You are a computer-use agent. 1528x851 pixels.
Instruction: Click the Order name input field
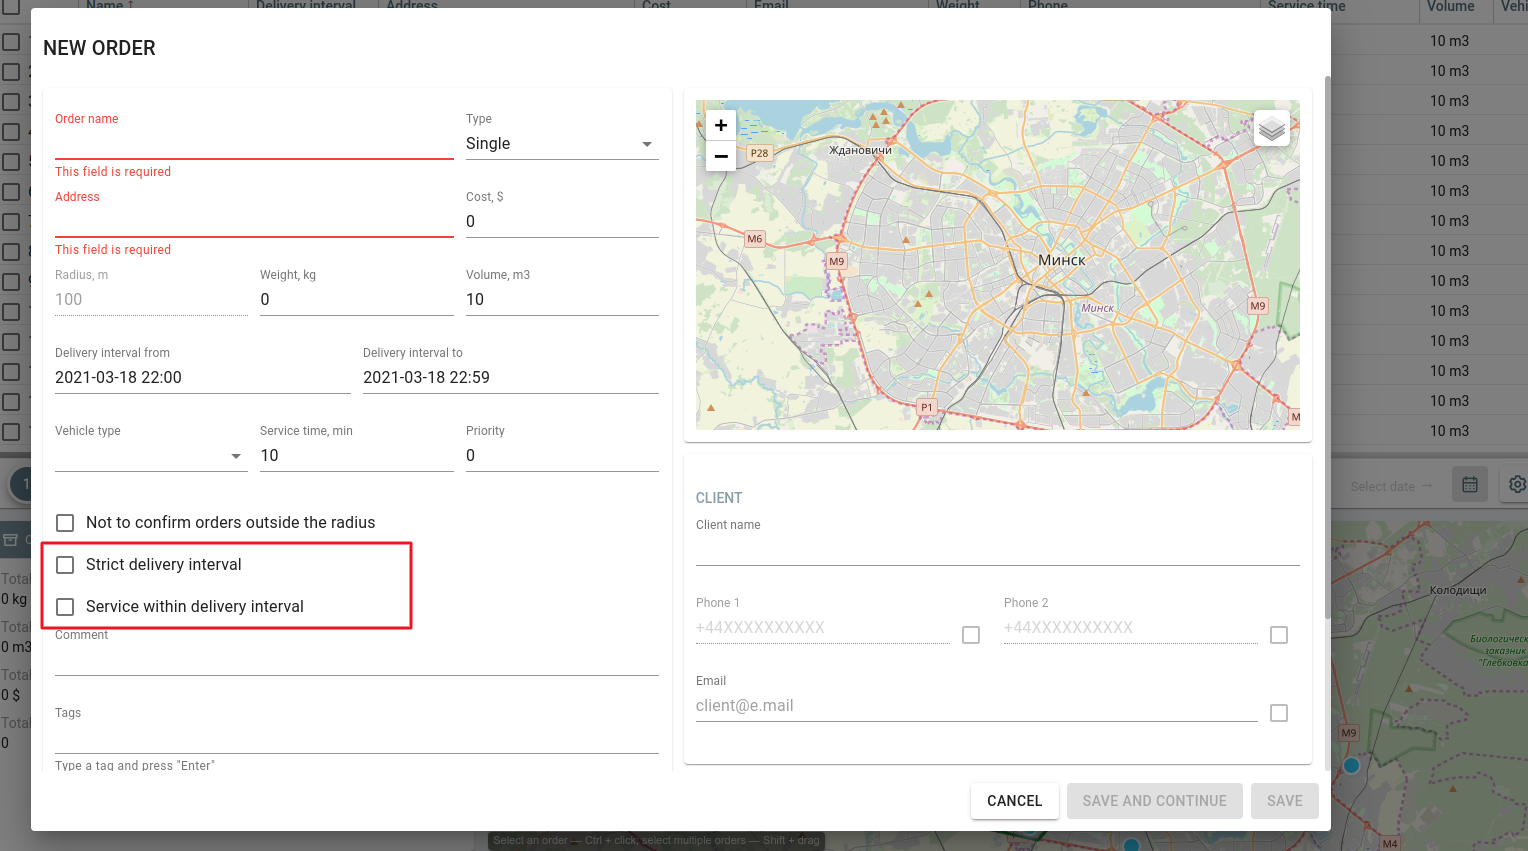point(254,144)
